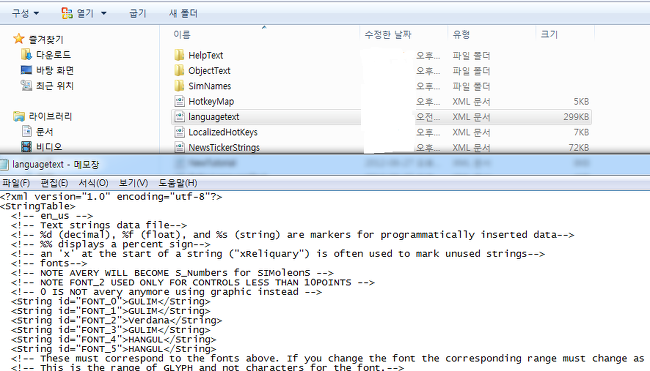
Task: Select 라이브러리 in the navigation pane
Action: click(x=50, y=116)
